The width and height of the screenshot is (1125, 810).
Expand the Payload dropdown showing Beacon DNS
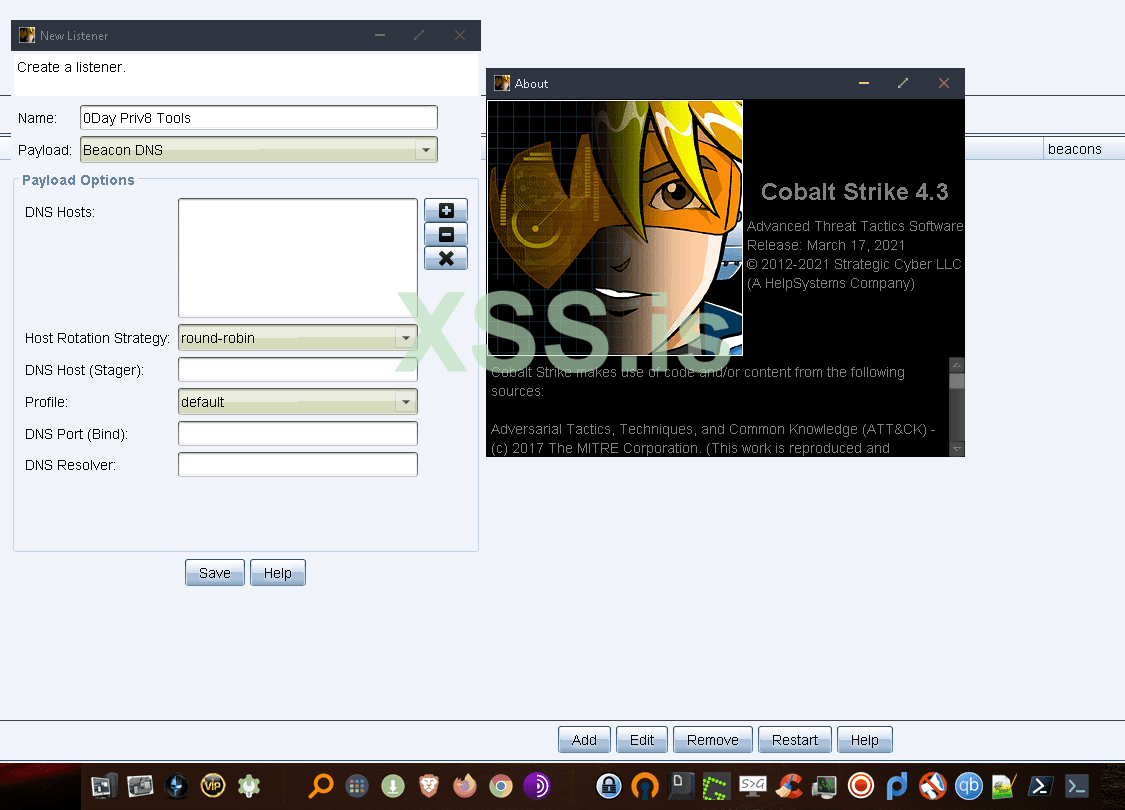[x=258, y=150]
